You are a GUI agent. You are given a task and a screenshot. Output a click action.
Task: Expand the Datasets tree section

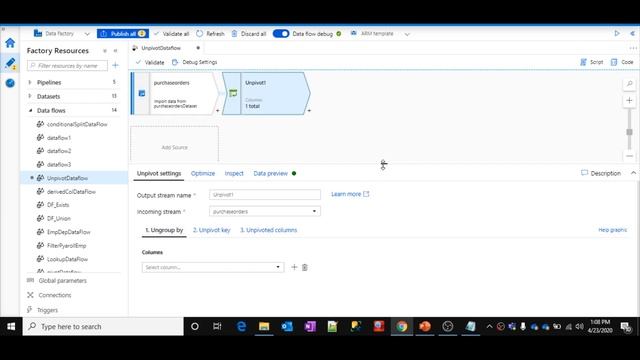(30, 96)
